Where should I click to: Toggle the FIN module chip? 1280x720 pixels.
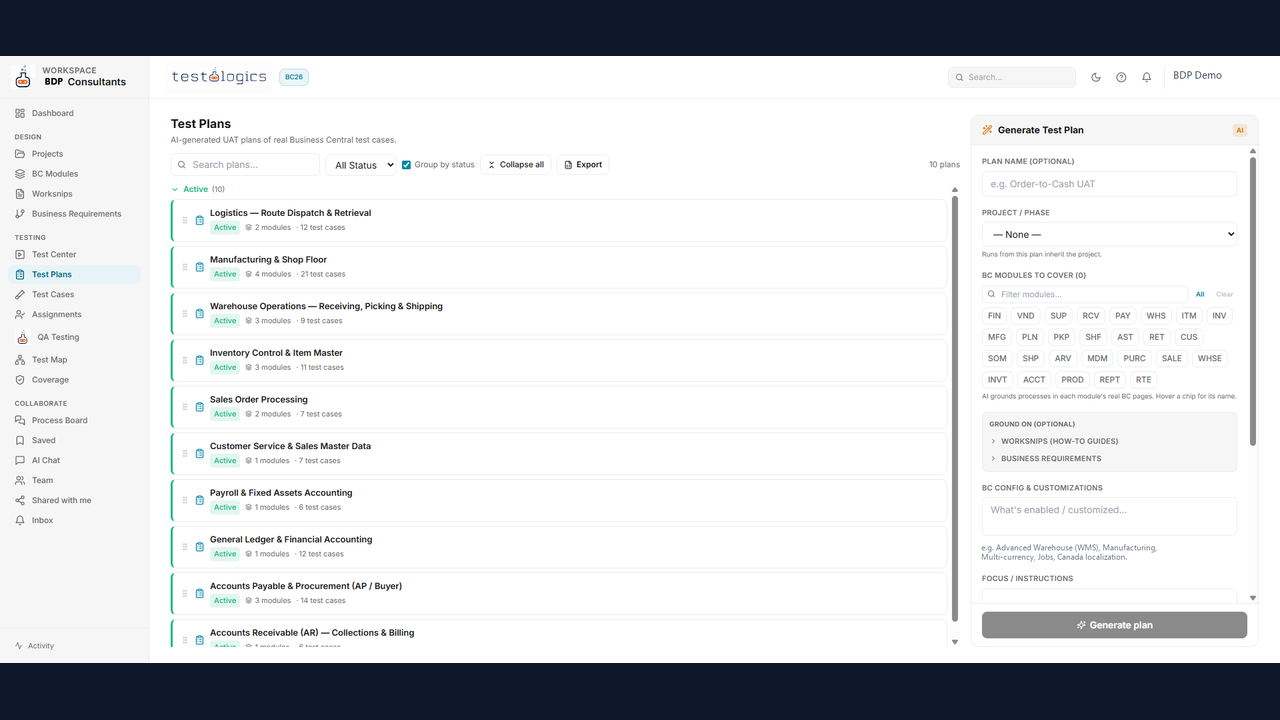pos(994,316)
